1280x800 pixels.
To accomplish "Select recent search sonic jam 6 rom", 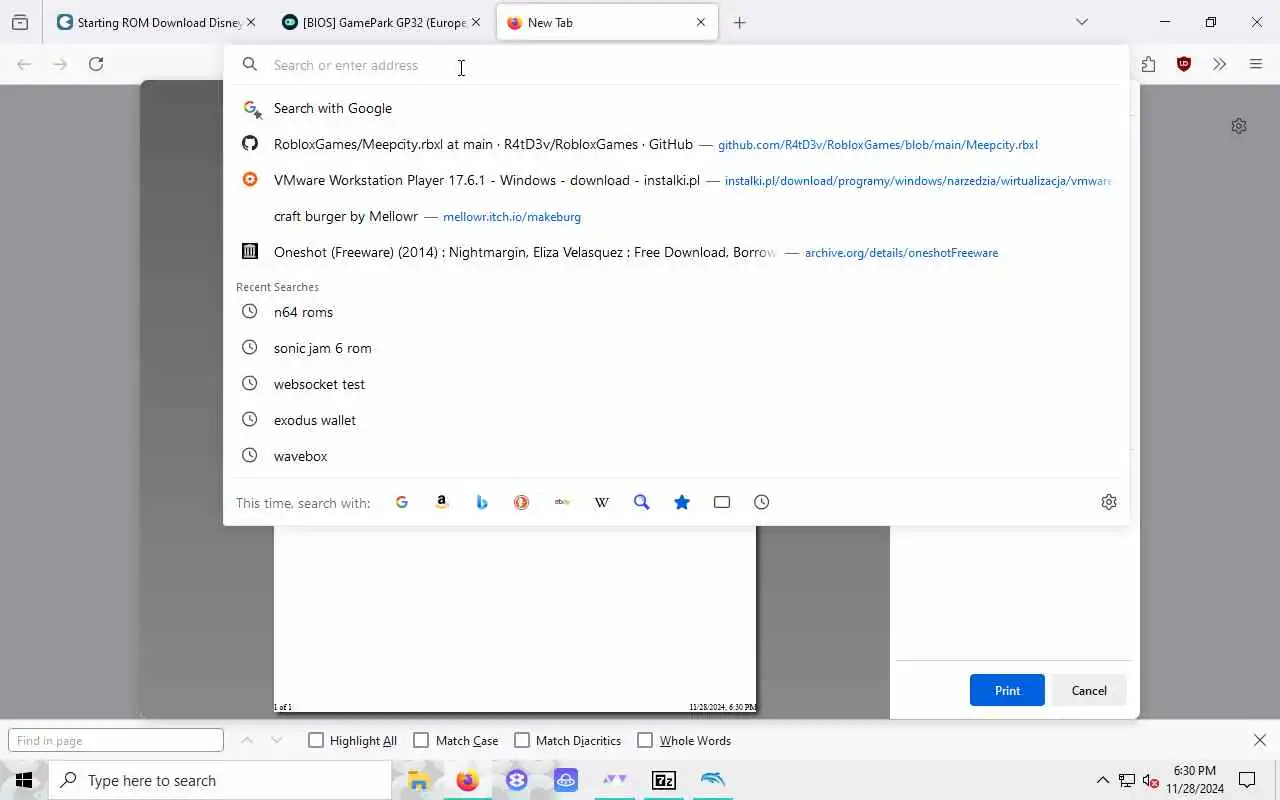I will pos(676,348).
